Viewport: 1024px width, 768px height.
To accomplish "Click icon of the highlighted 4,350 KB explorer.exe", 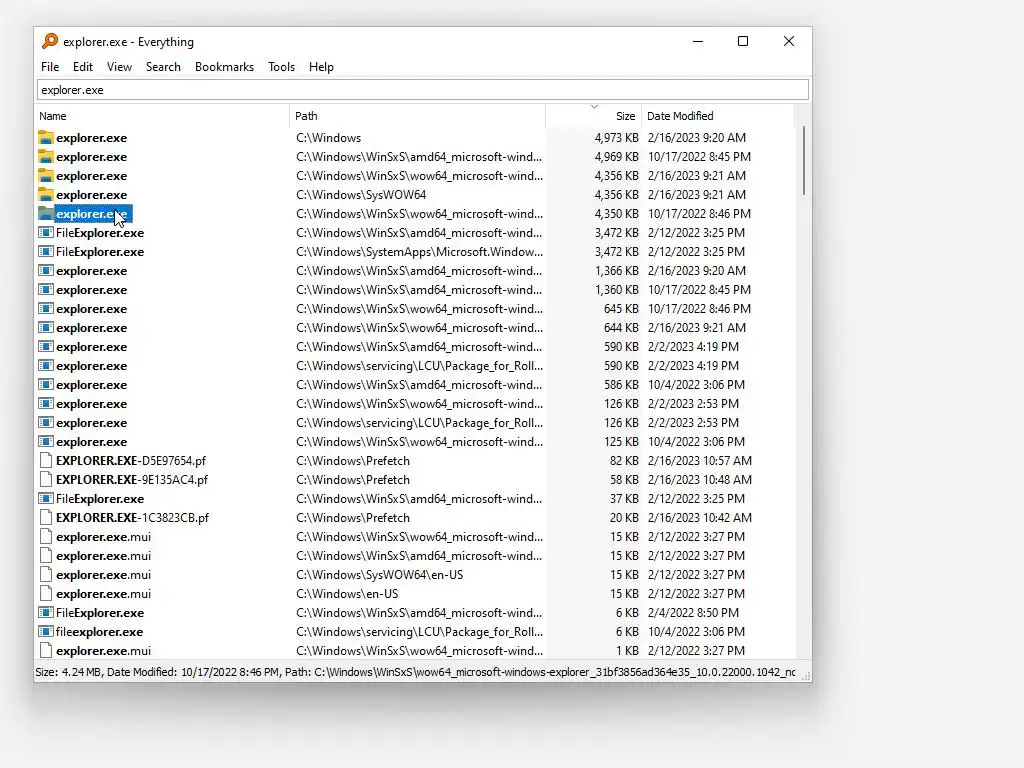I will [x=46, y=214].
